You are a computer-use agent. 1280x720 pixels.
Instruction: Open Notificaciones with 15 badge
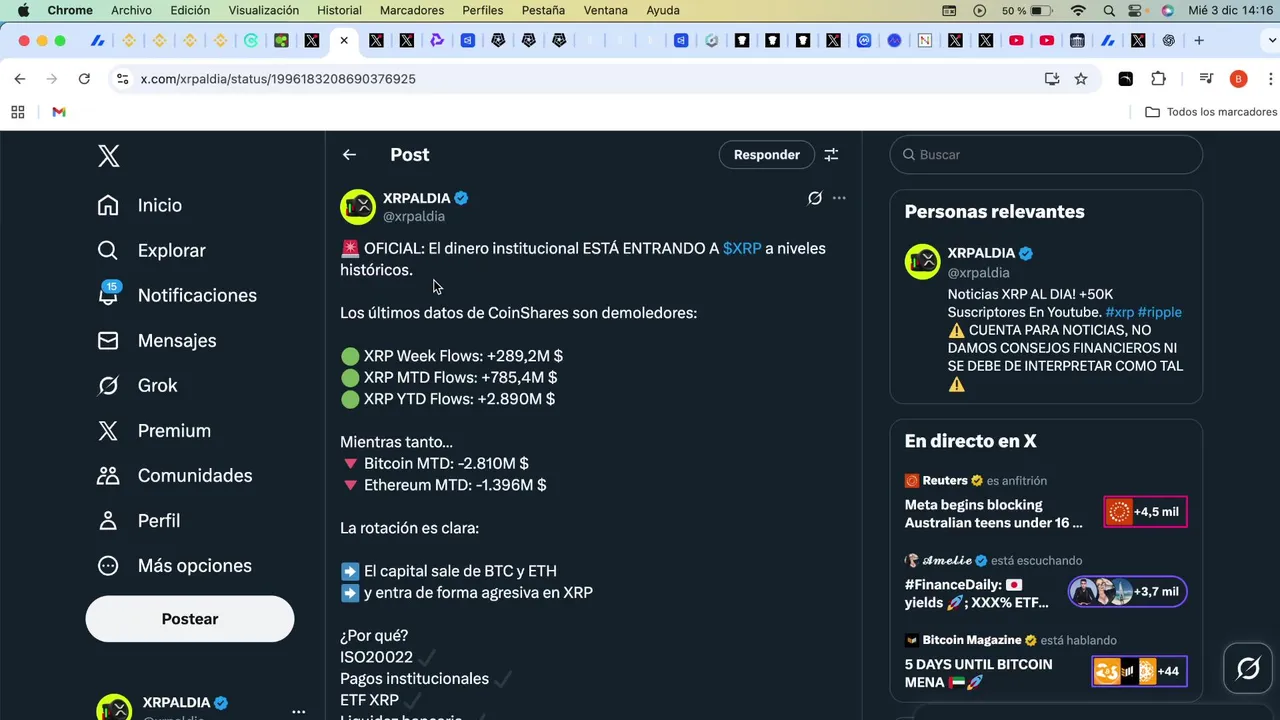177,295
